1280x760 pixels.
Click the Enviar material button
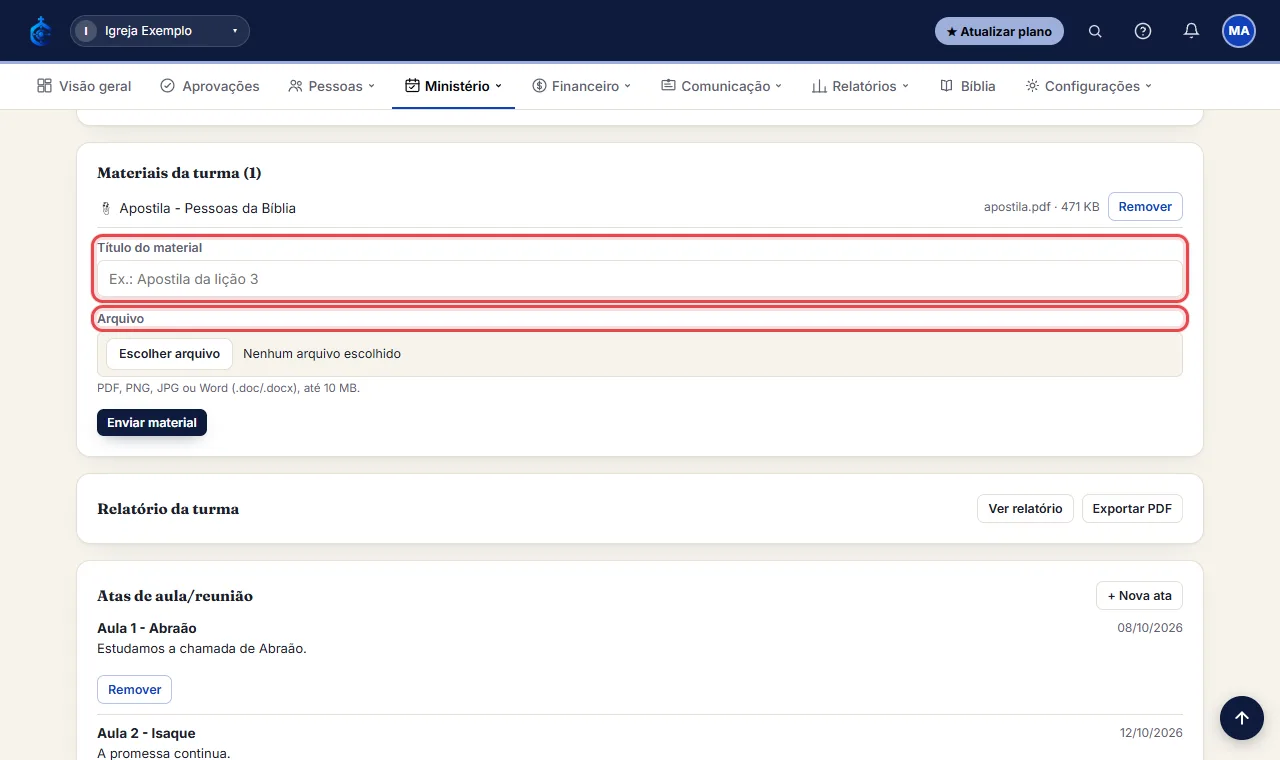(x=152, y=423)
